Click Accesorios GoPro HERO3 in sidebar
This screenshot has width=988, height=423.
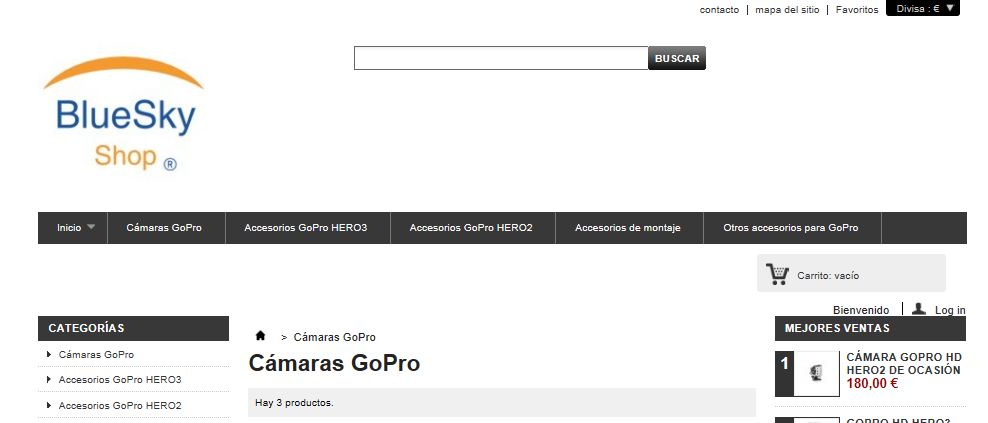(120, 380)
